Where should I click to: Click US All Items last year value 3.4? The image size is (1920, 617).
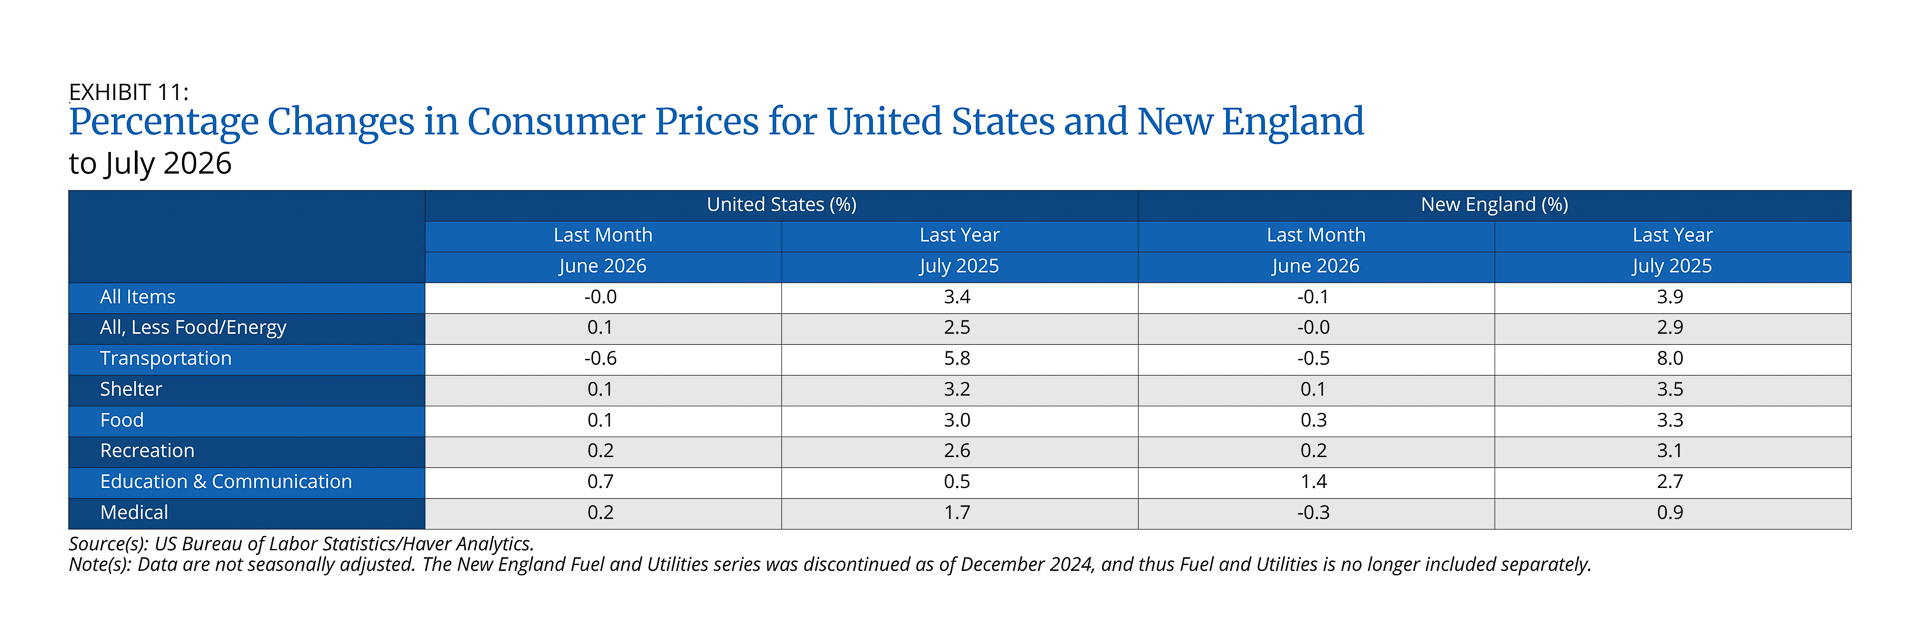tap(957, 297)
